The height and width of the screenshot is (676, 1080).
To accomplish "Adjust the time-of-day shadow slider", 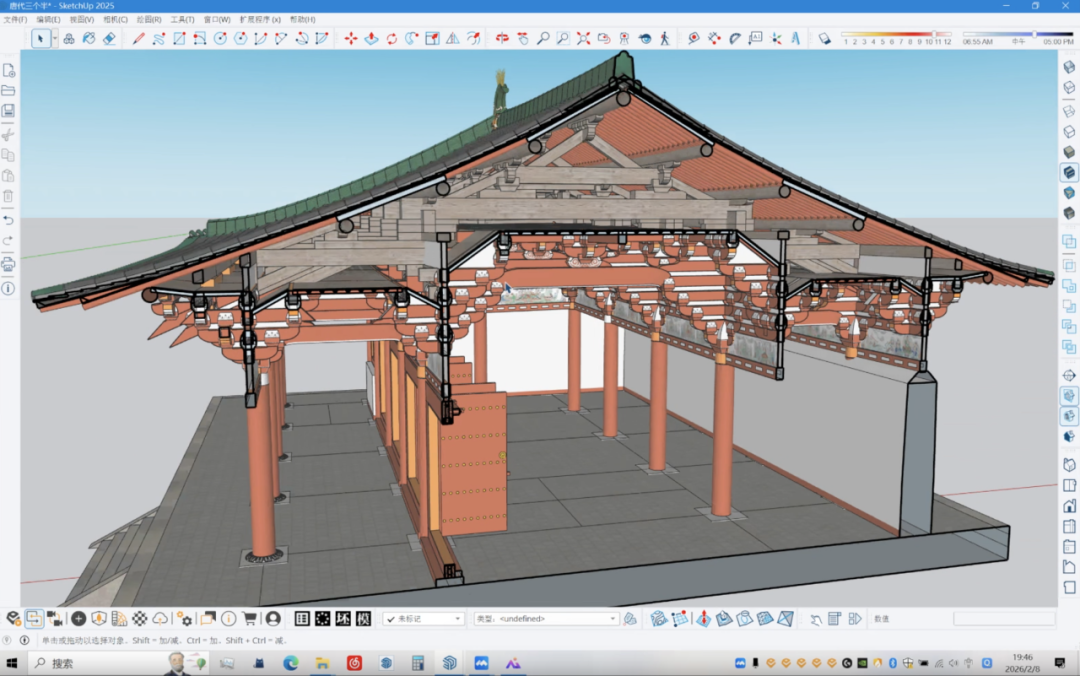I will [x=1017, y=34].
